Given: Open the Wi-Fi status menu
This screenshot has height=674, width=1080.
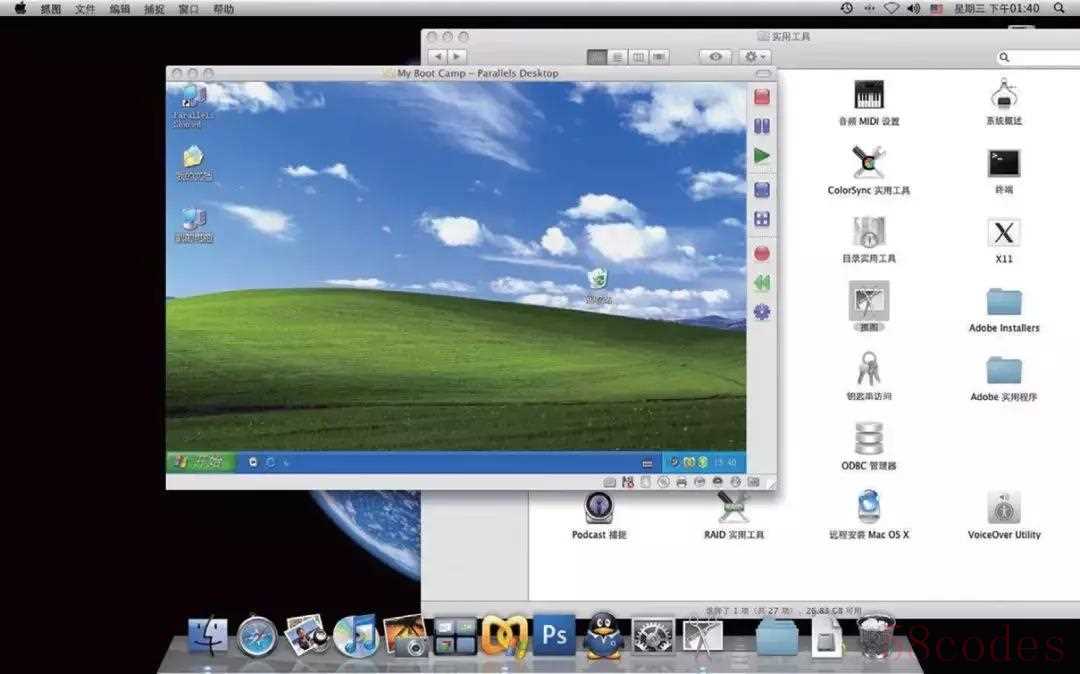Looking at the screenshot, I should (x=891, y=8).
